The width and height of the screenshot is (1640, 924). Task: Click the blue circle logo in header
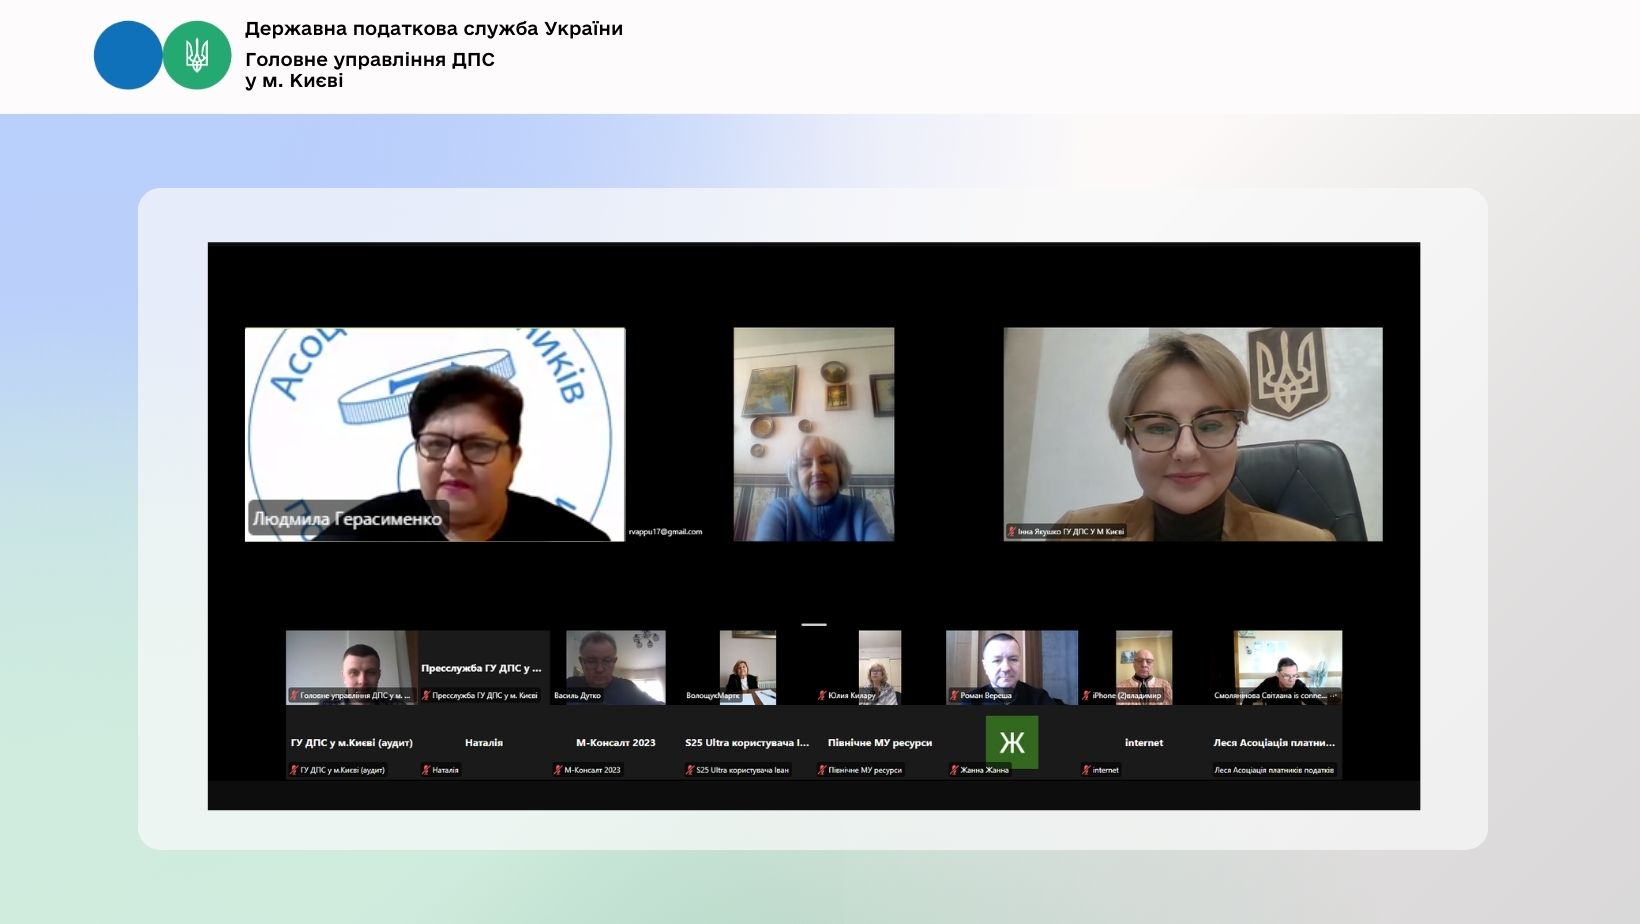[x=128, y=55]
